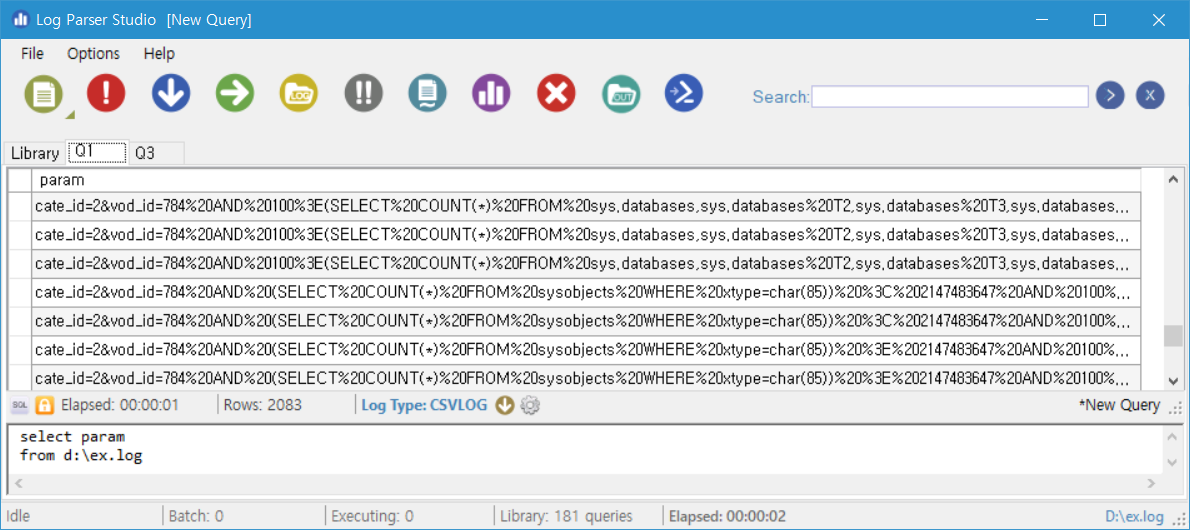The height and width of the screenshot is (530, 1190).
Task: Click the param column header
Action: 586,180
